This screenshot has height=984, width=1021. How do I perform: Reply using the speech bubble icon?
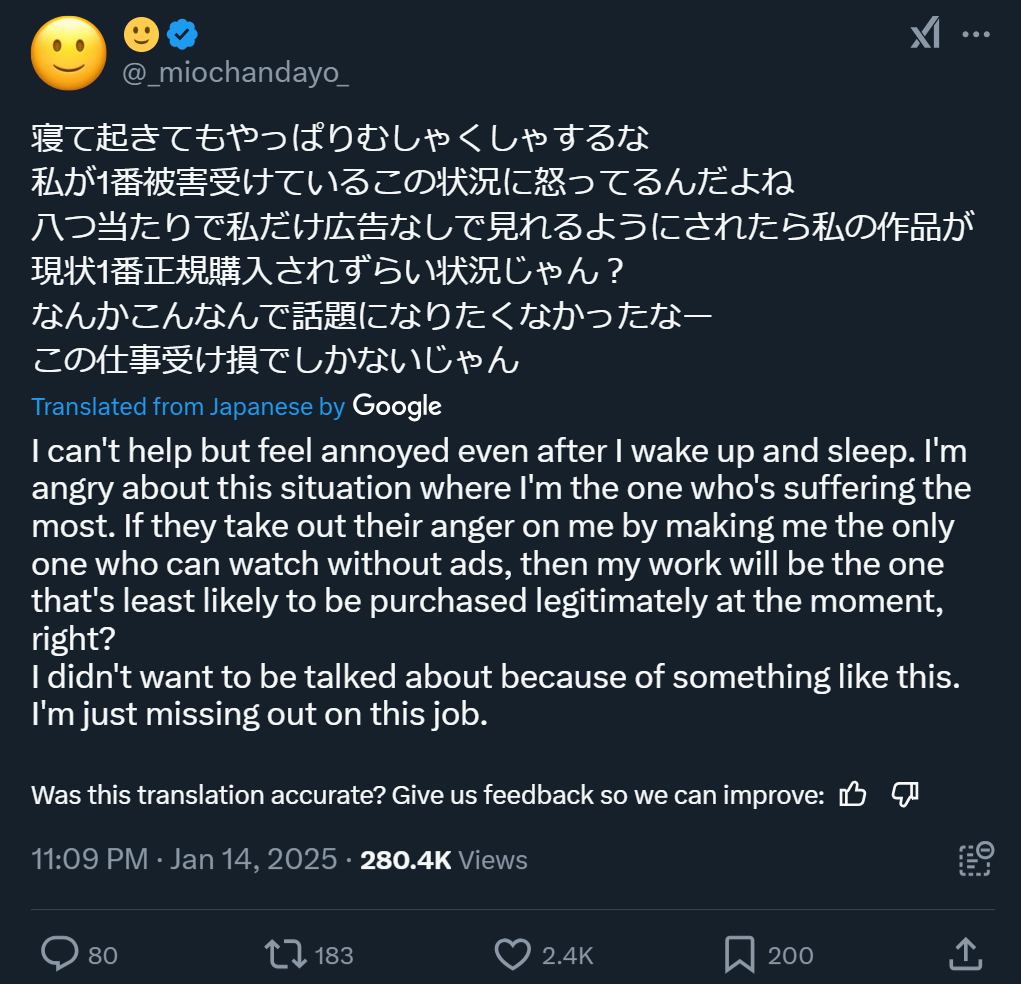pos(59,954)
